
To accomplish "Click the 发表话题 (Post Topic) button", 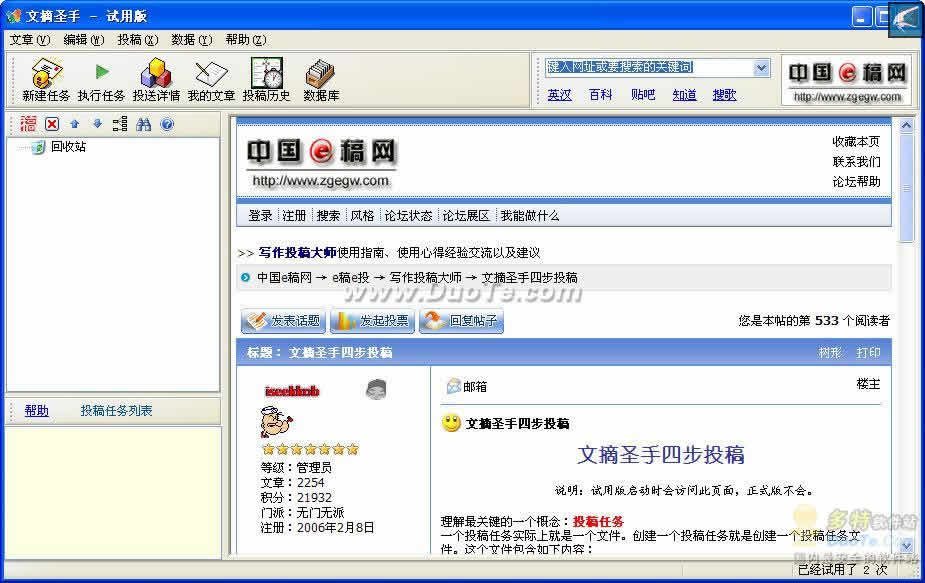I will click(x=284, y=321).
